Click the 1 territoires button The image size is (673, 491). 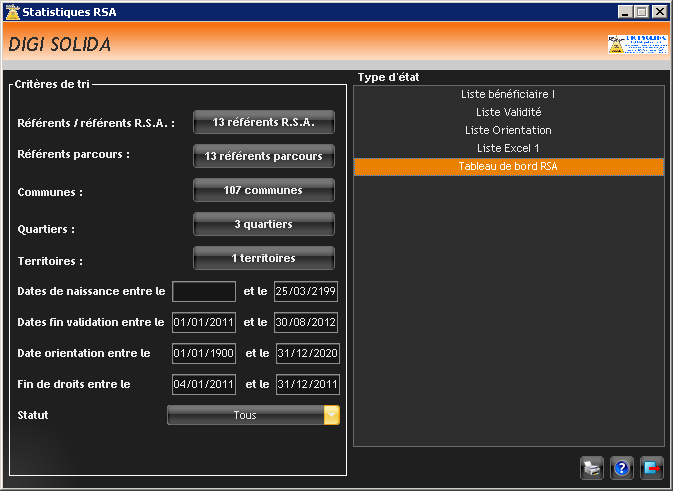click(263, 258)
